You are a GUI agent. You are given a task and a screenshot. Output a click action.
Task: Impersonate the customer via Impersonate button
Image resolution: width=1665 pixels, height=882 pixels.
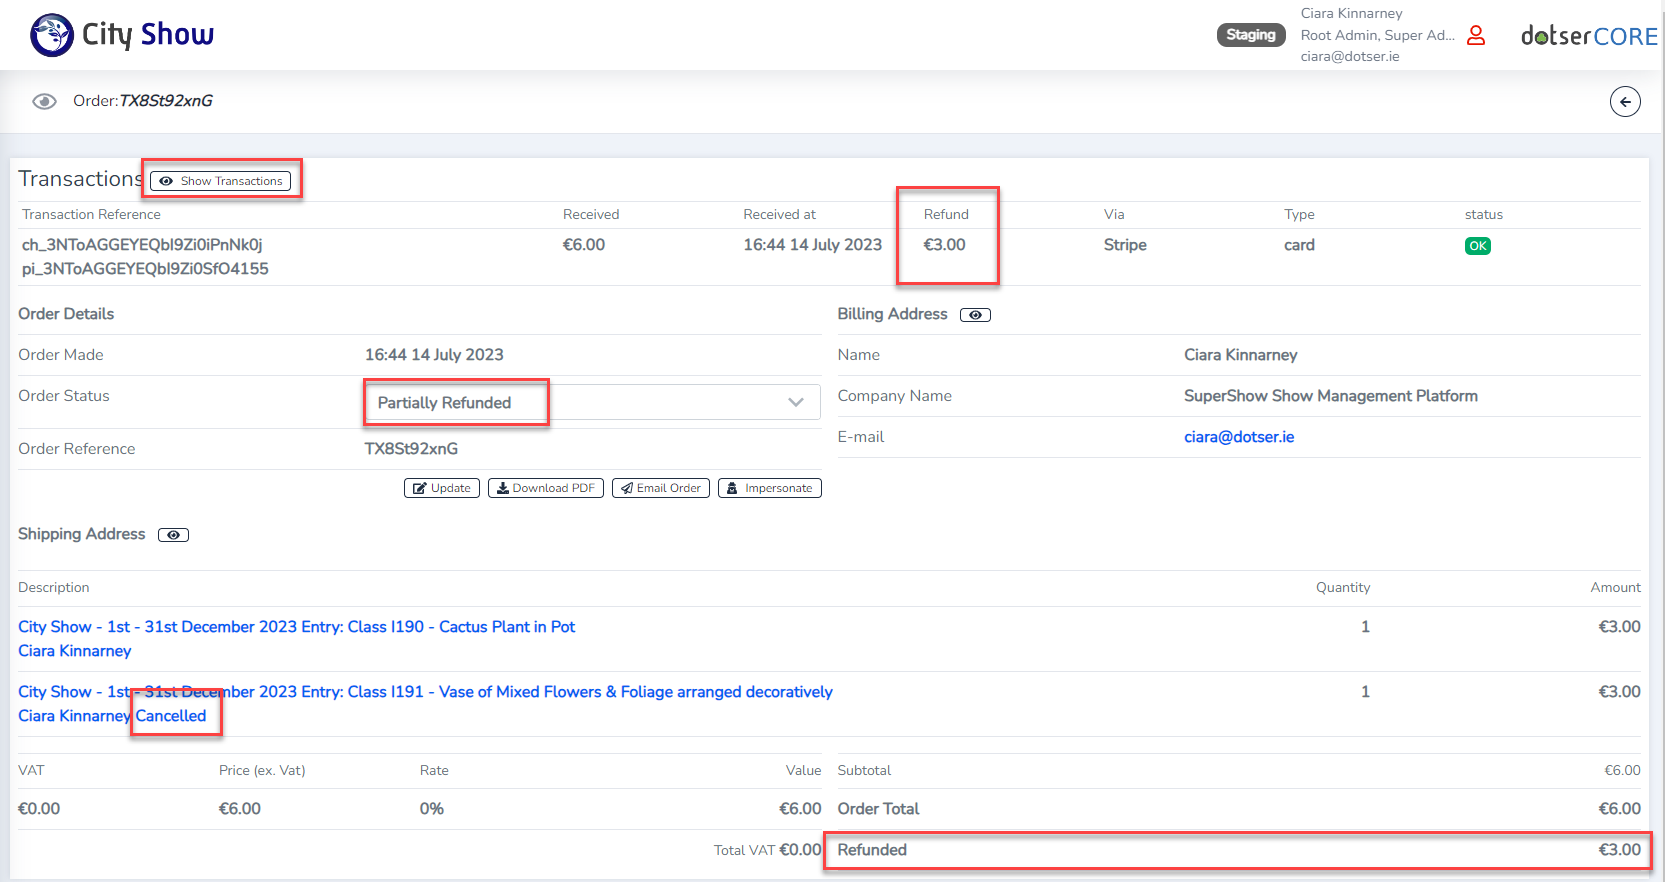click(x=769, y=488)
